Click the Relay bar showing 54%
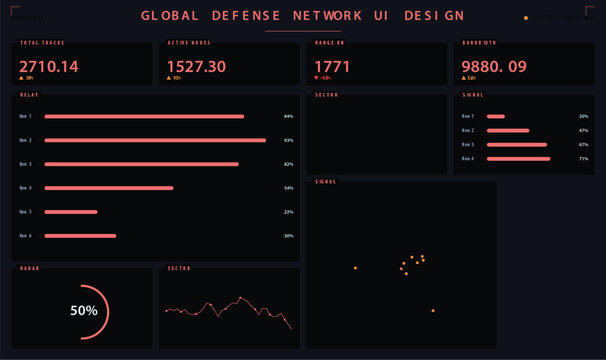The height and width of the screenshot is (360, 606). pos(109,188)
